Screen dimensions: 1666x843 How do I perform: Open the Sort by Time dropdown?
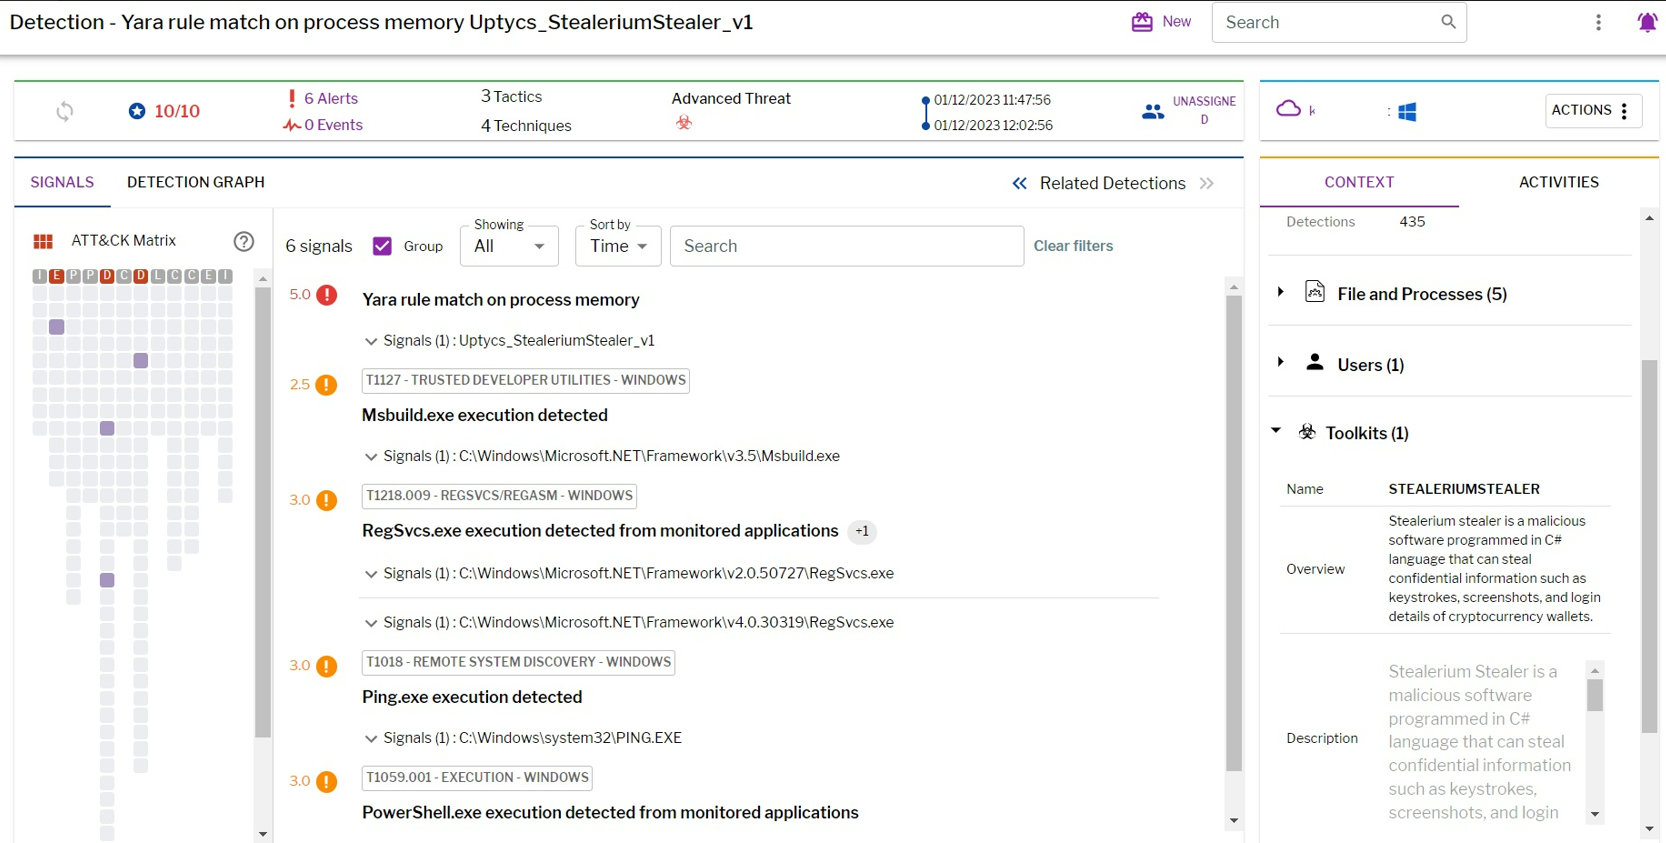coord(618,246)
